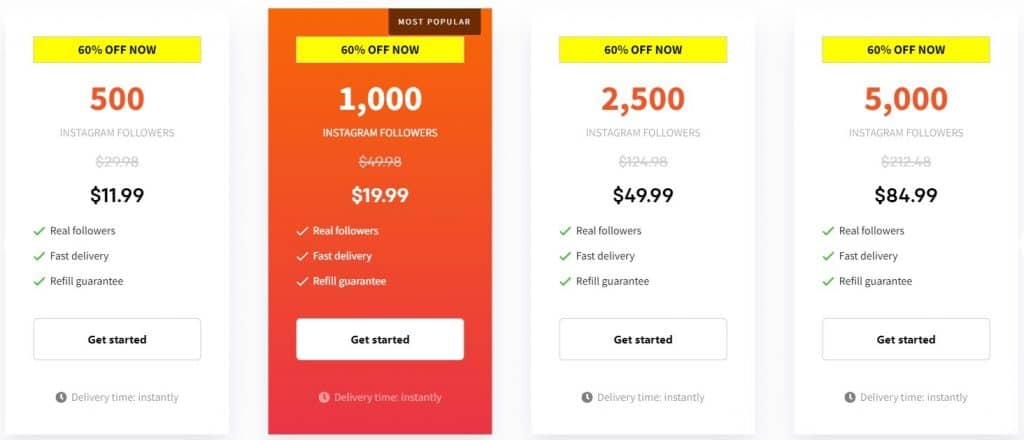Click Real followers checkmark in 5,000 plan
This screenshot has width=1024, height=440.
coord(829,231)
